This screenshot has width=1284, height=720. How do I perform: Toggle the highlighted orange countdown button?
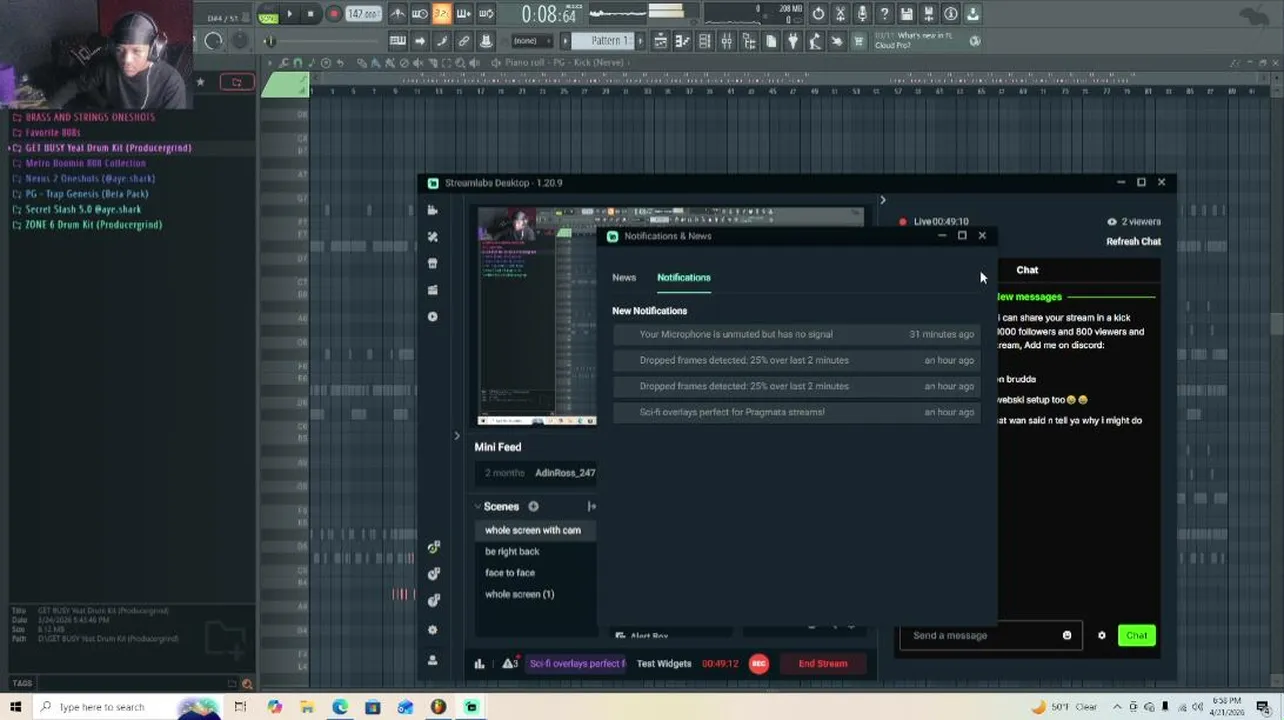[441, 14]
